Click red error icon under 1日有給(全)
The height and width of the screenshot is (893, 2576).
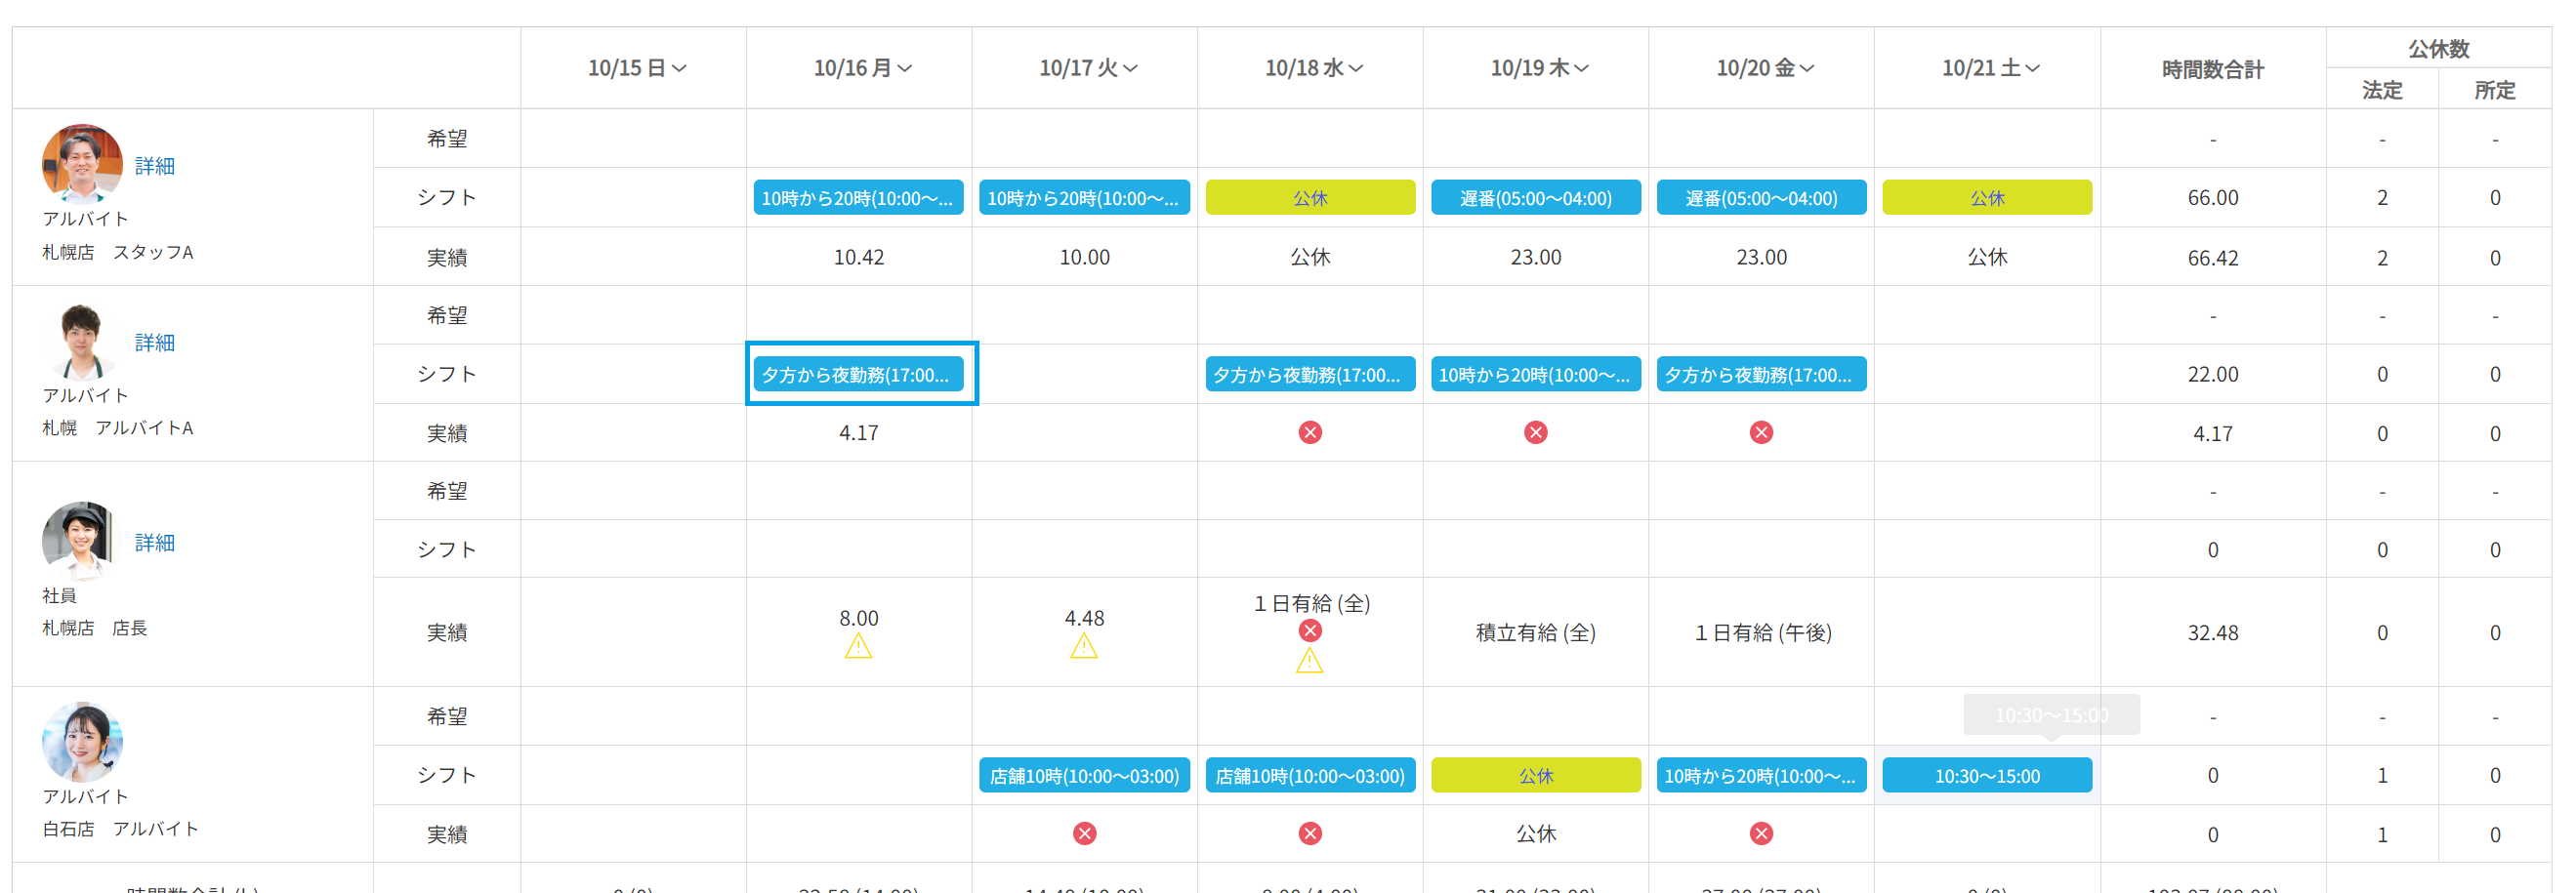[1309, 630]
